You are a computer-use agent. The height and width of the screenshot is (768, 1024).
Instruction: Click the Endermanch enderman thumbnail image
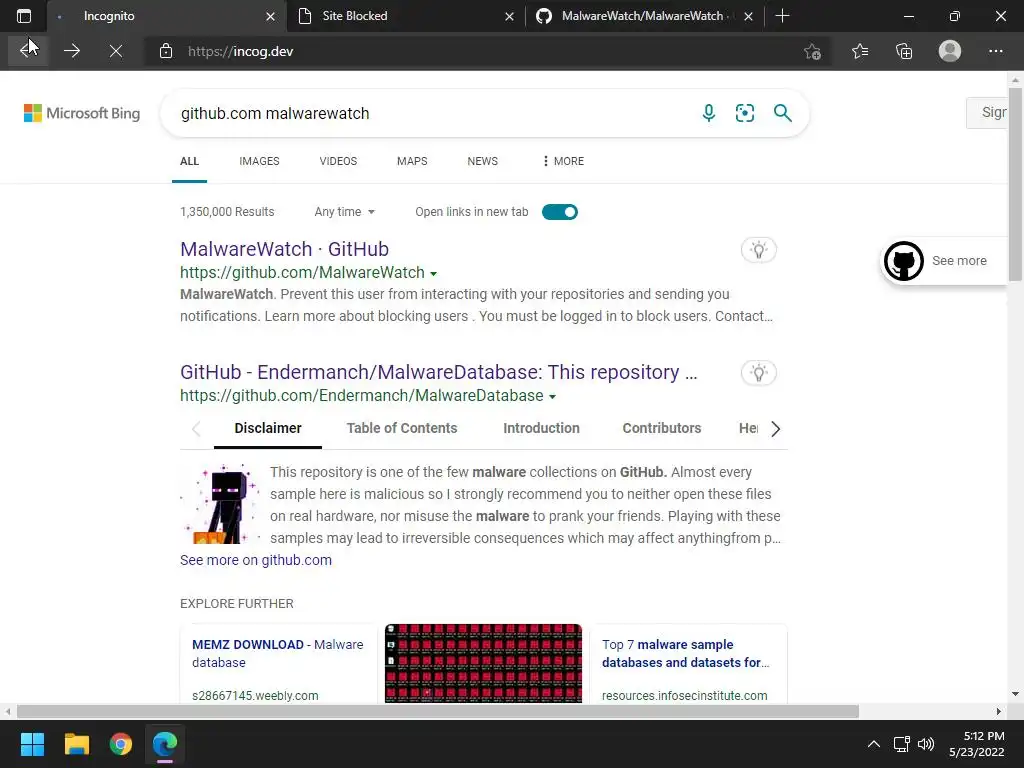click(x=220, y=504)
